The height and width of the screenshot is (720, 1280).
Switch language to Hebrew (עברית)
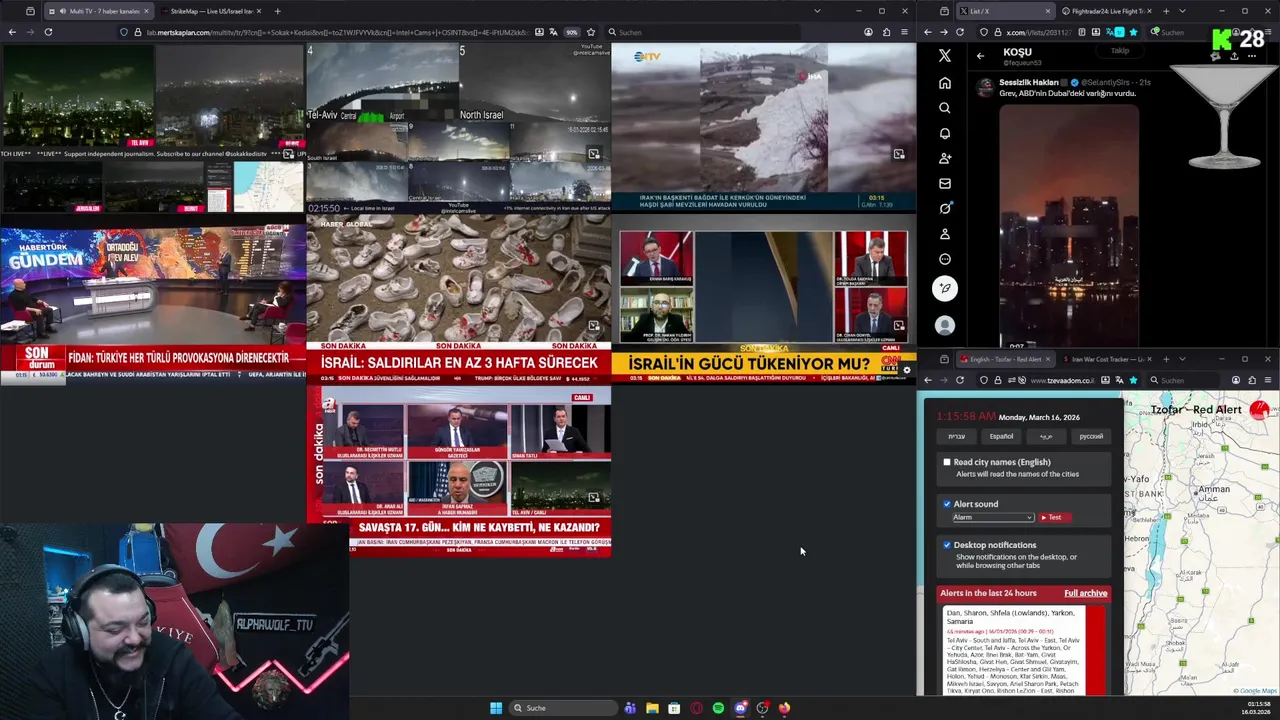(x=956, y=436)
